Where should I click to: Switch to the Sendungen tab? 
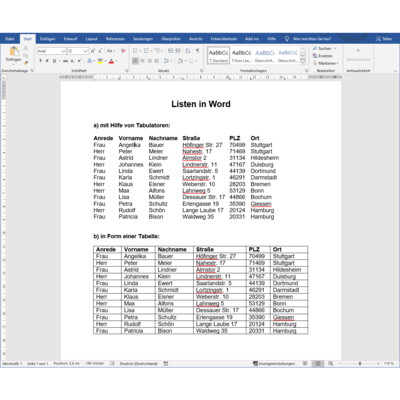pos(143,39)
